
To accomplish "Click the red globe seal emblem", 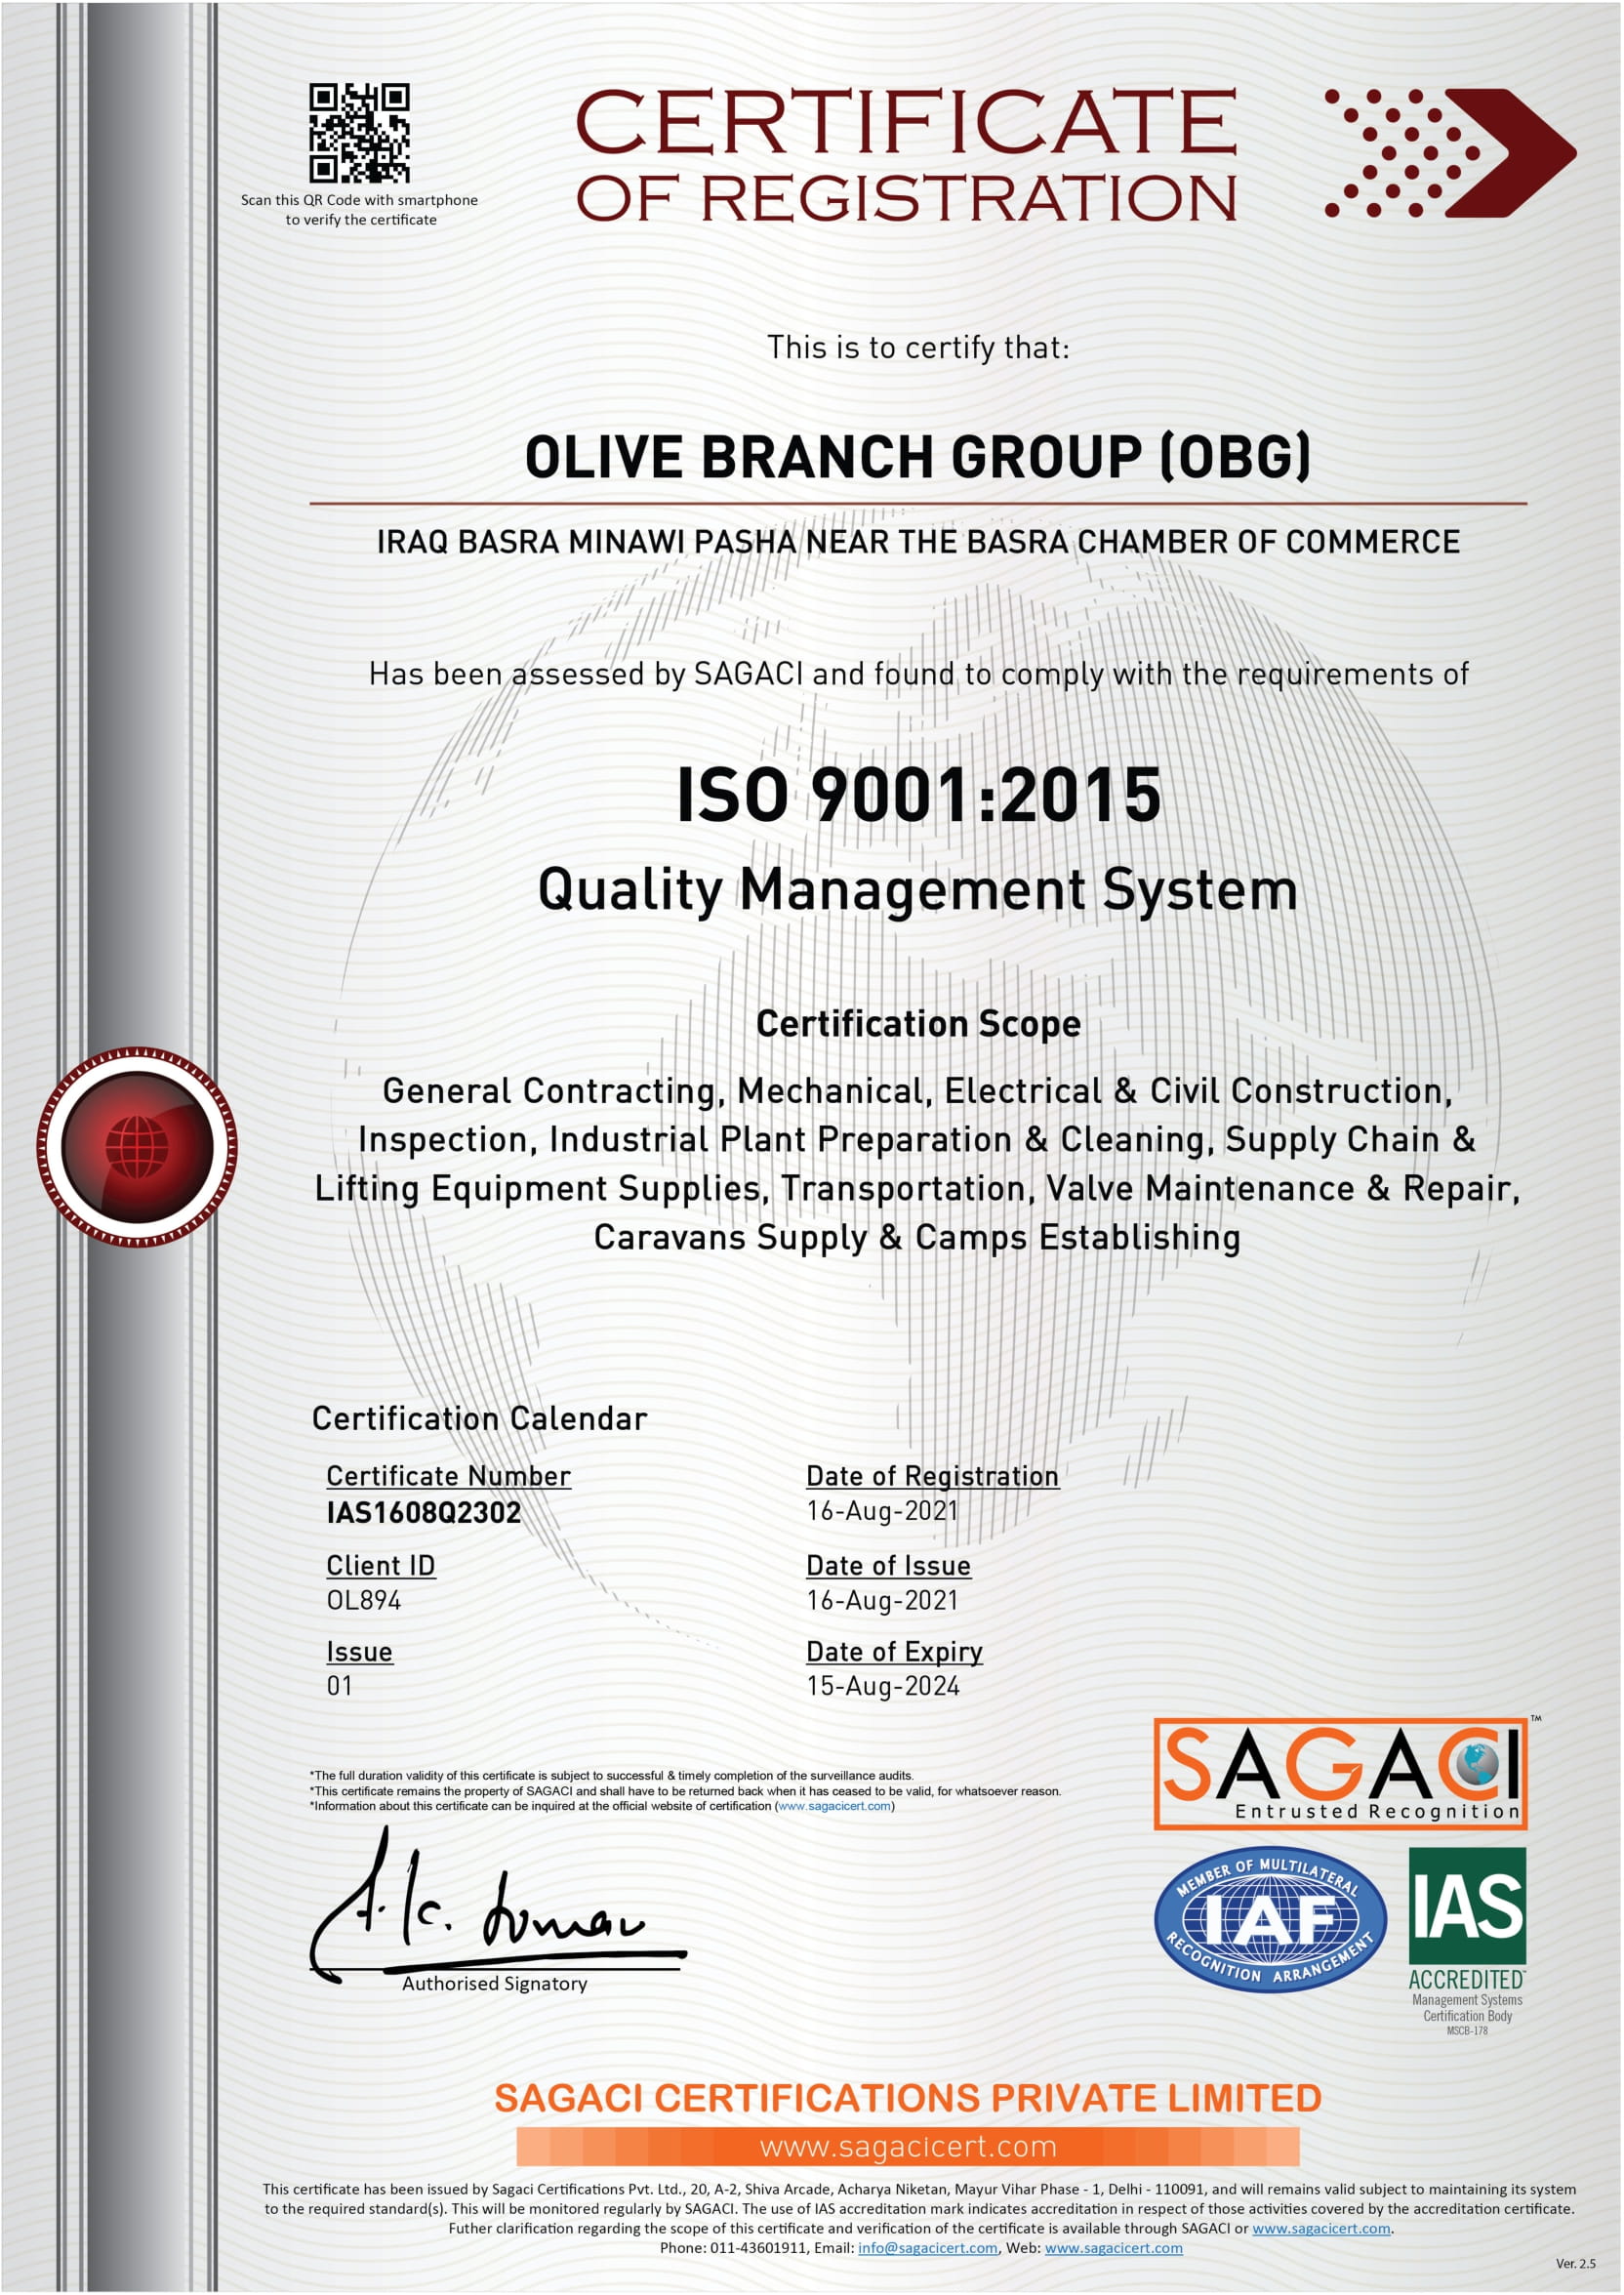I will 137,1147.
